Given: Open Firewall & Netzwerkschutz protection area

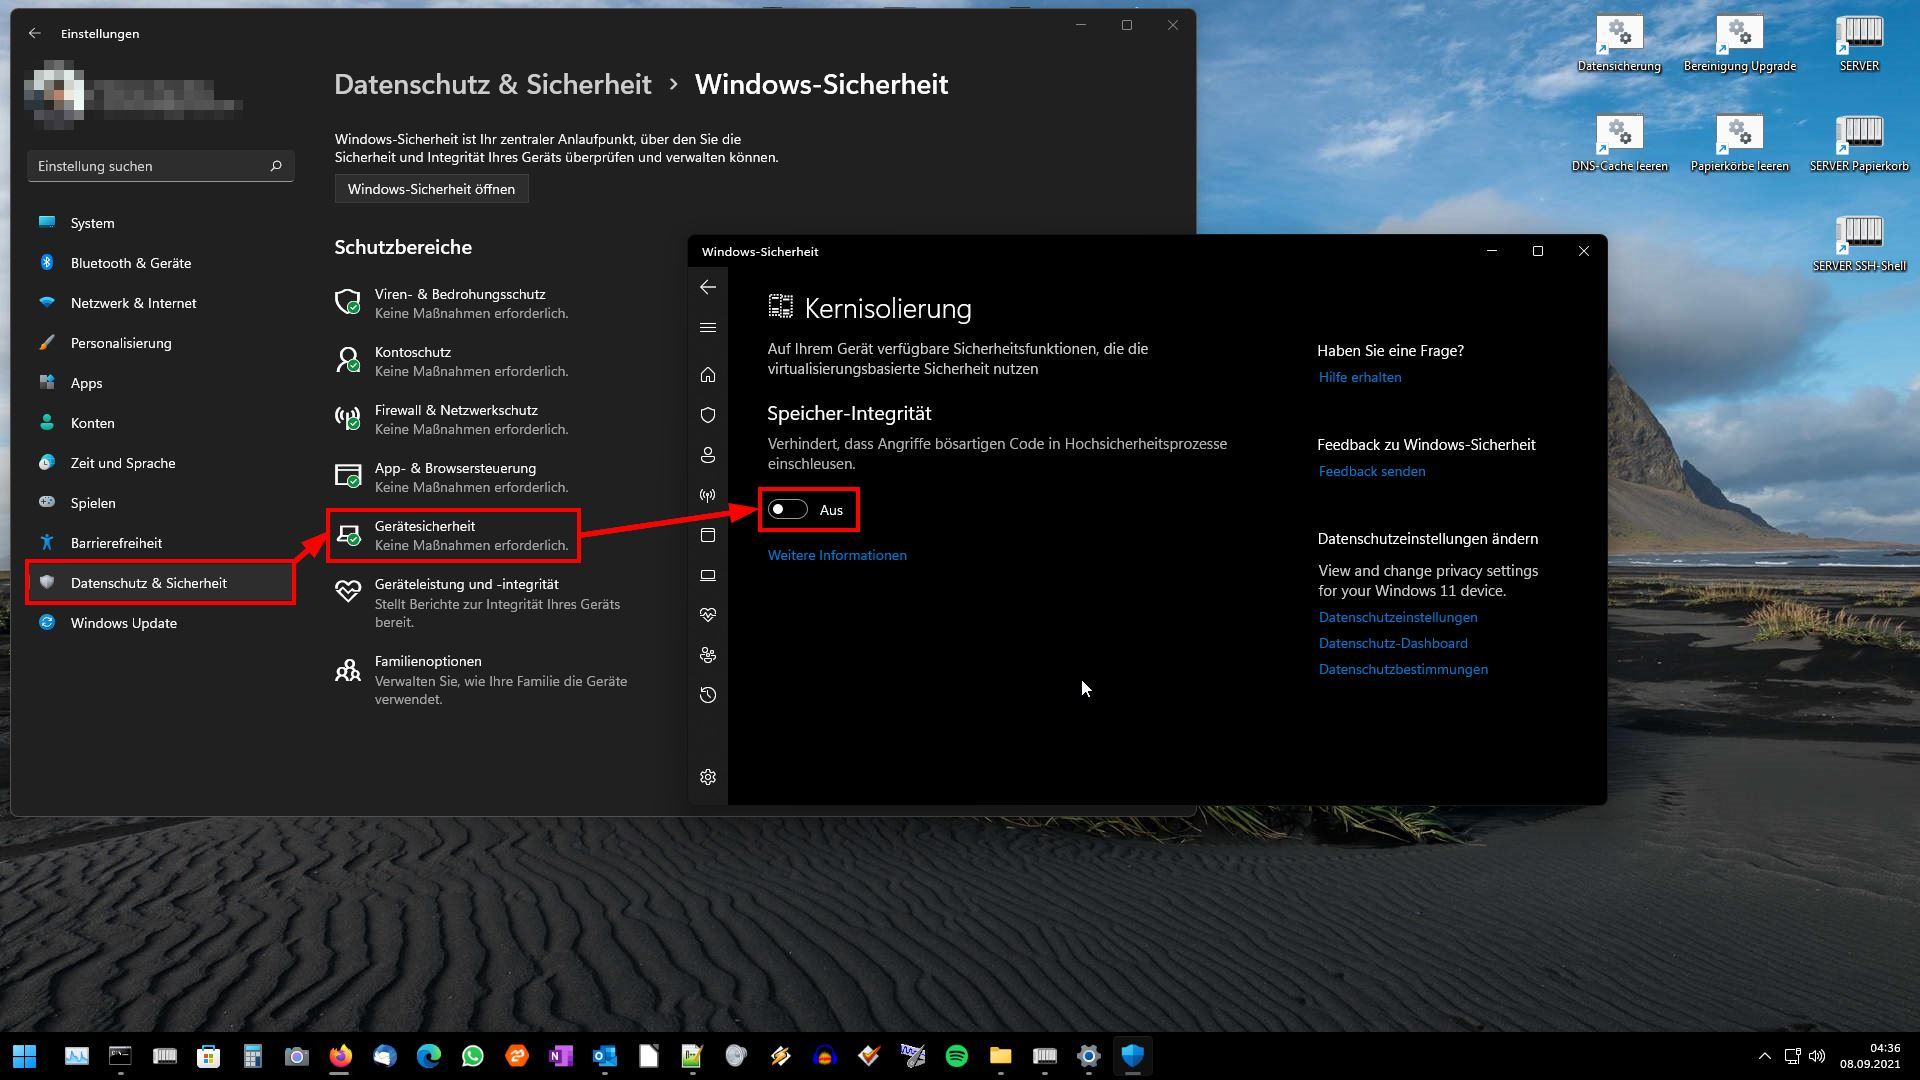Looking at the screenshot, I should coord(452,419).
